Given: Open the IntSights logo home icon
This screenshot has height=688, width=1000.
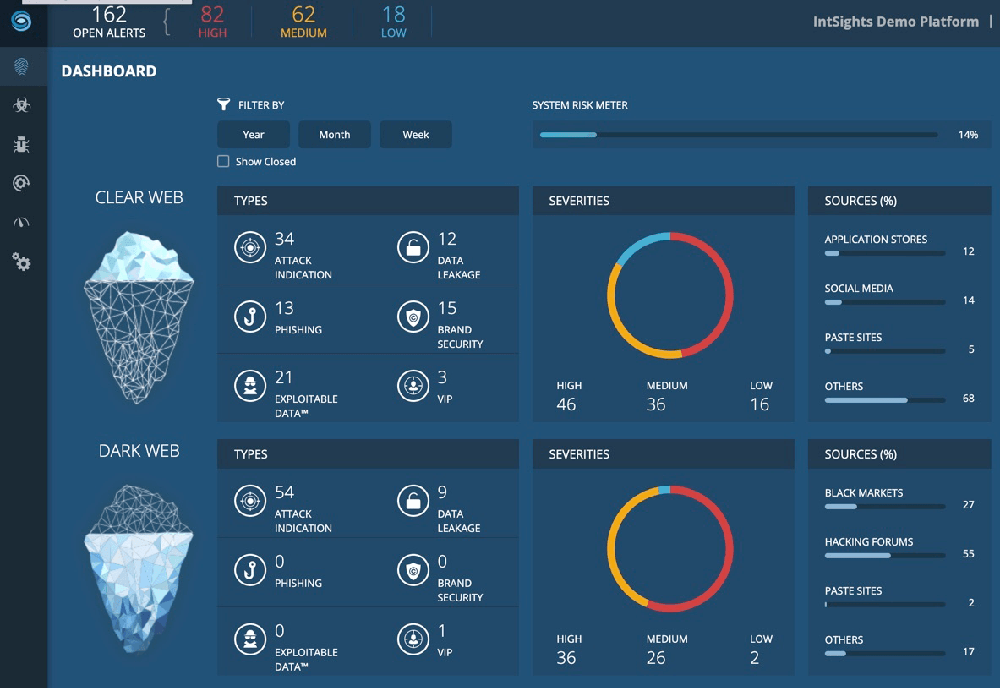Looking at the screenshot, I should 22,23.
